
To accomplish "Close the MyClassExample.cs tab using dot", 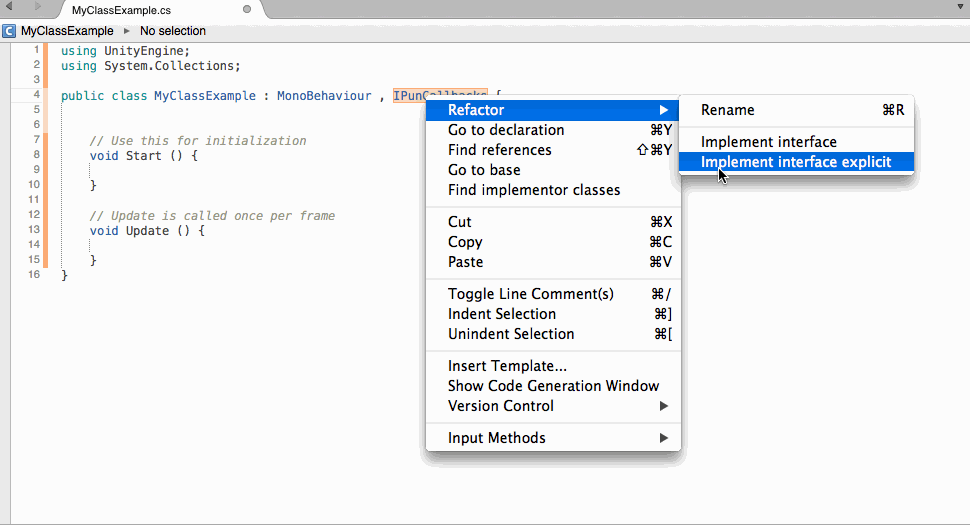I will (247, 9).
